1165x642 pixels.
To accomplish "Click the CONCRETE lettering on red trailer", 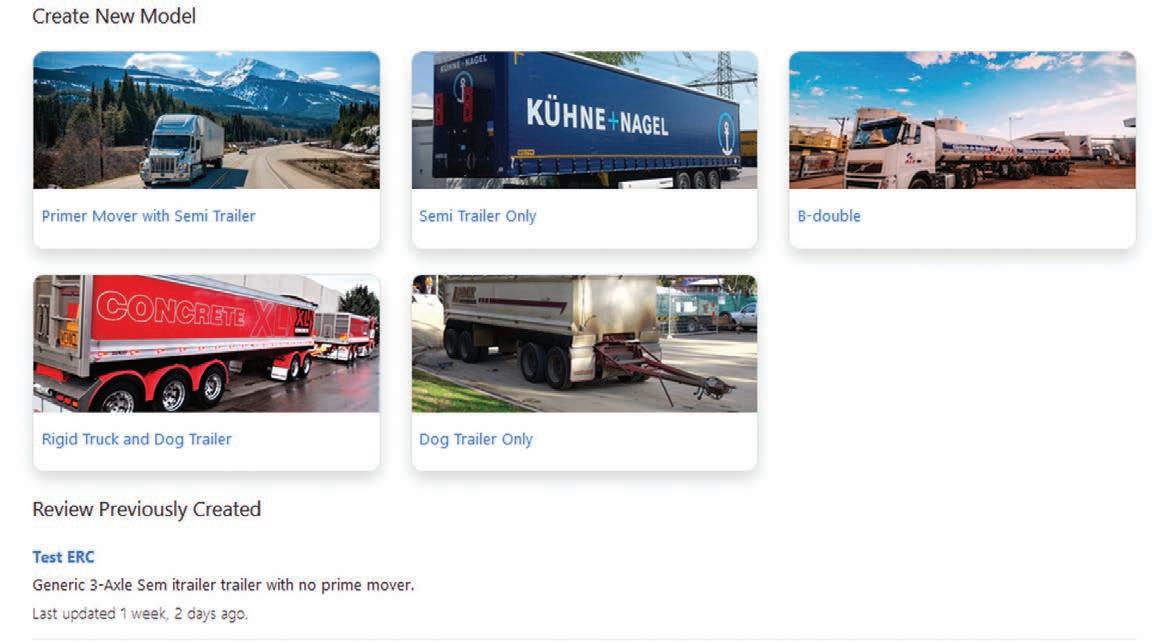I will 172,308.
